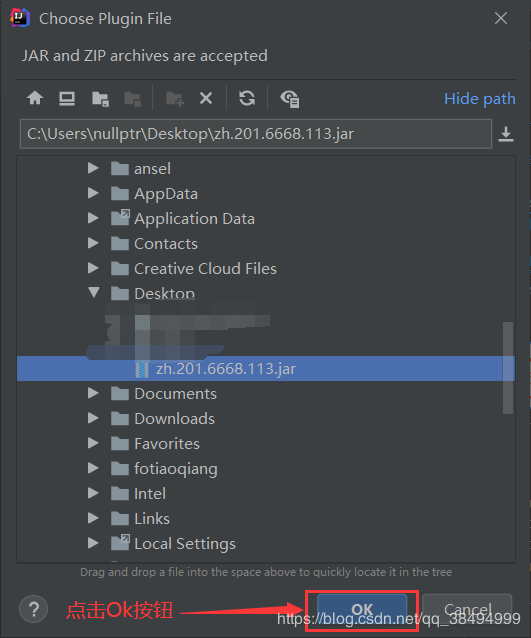Jump to Desktop directory icon
This screenshot has width=531, height=638.
(67, 98)
